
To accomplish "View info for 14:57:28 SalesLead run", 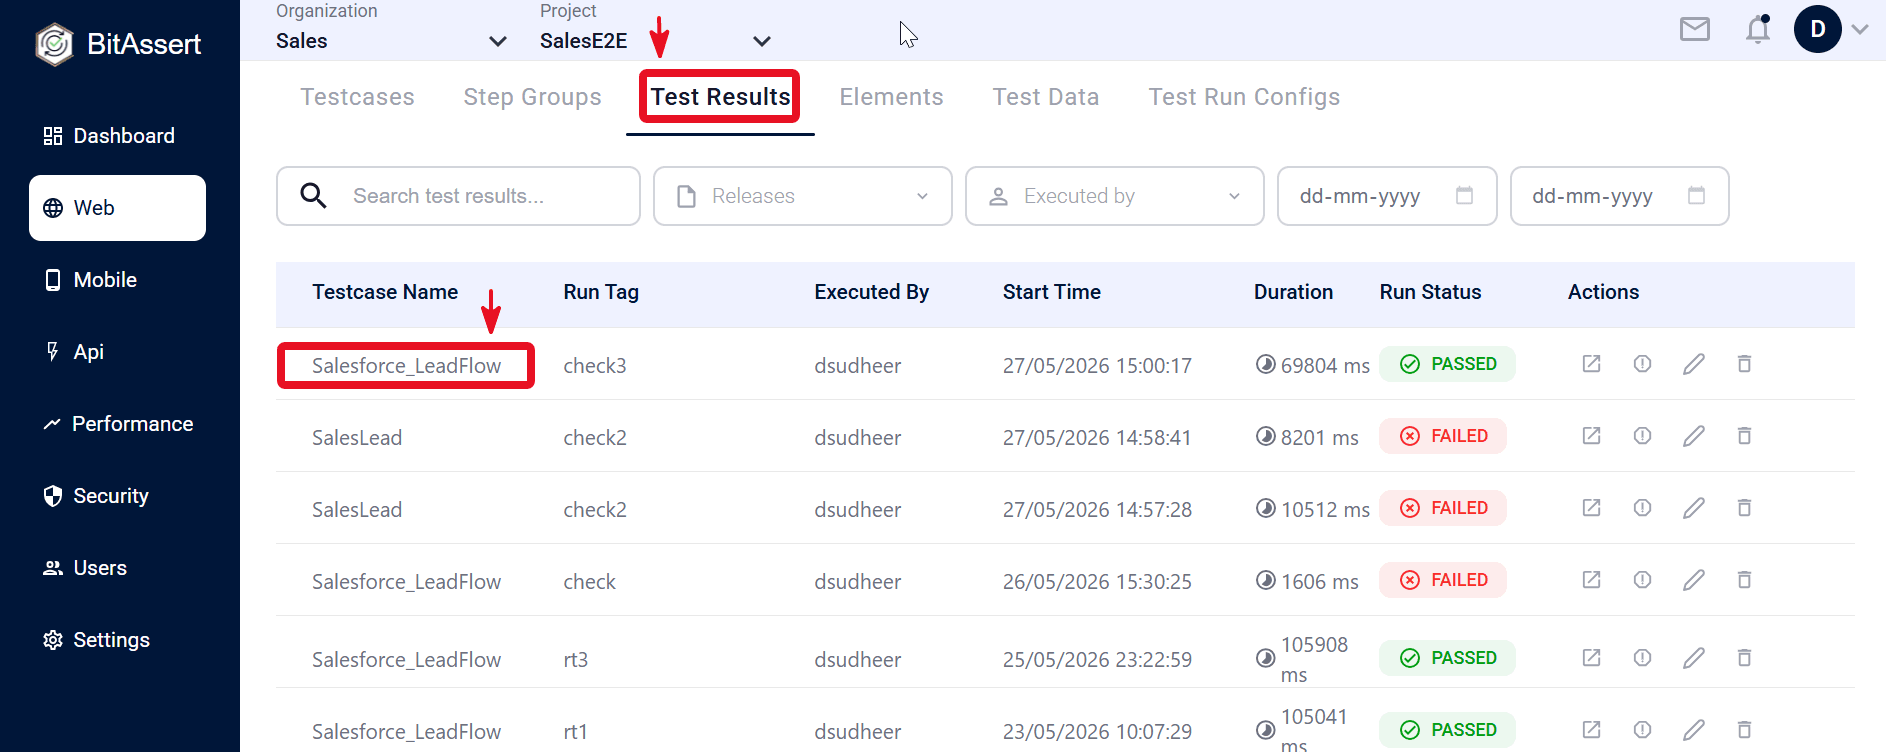I will pos(1642,508).
